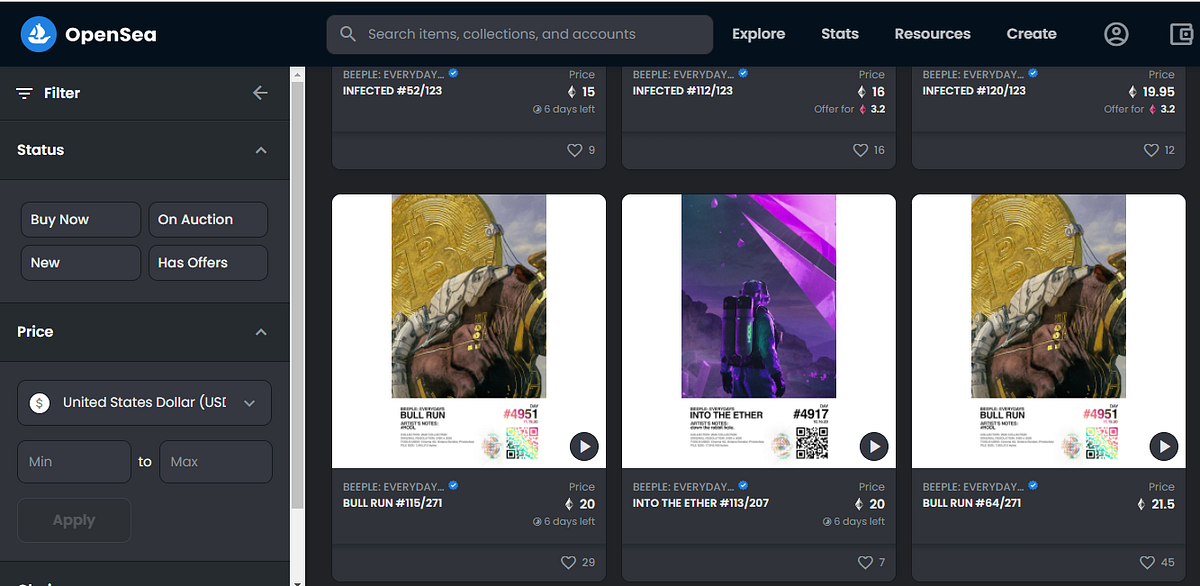
Task: Collapse the Status section chevron
Action: tap(261, 150)
